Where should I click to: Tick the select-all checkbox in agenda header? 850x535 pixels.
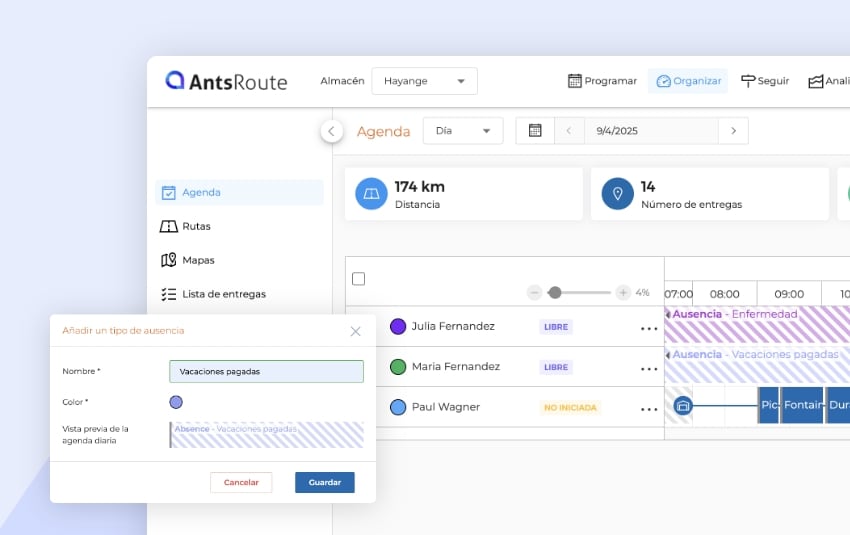pyautogui.click(x=359, y=279)
